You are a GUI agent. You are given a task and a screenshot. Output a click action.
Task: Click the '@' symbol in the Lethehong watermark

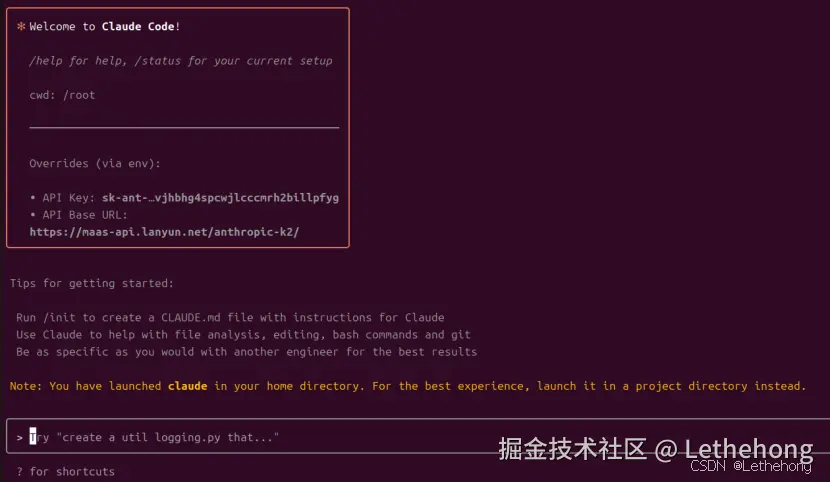pyautogui.click(x=666, y=449)
